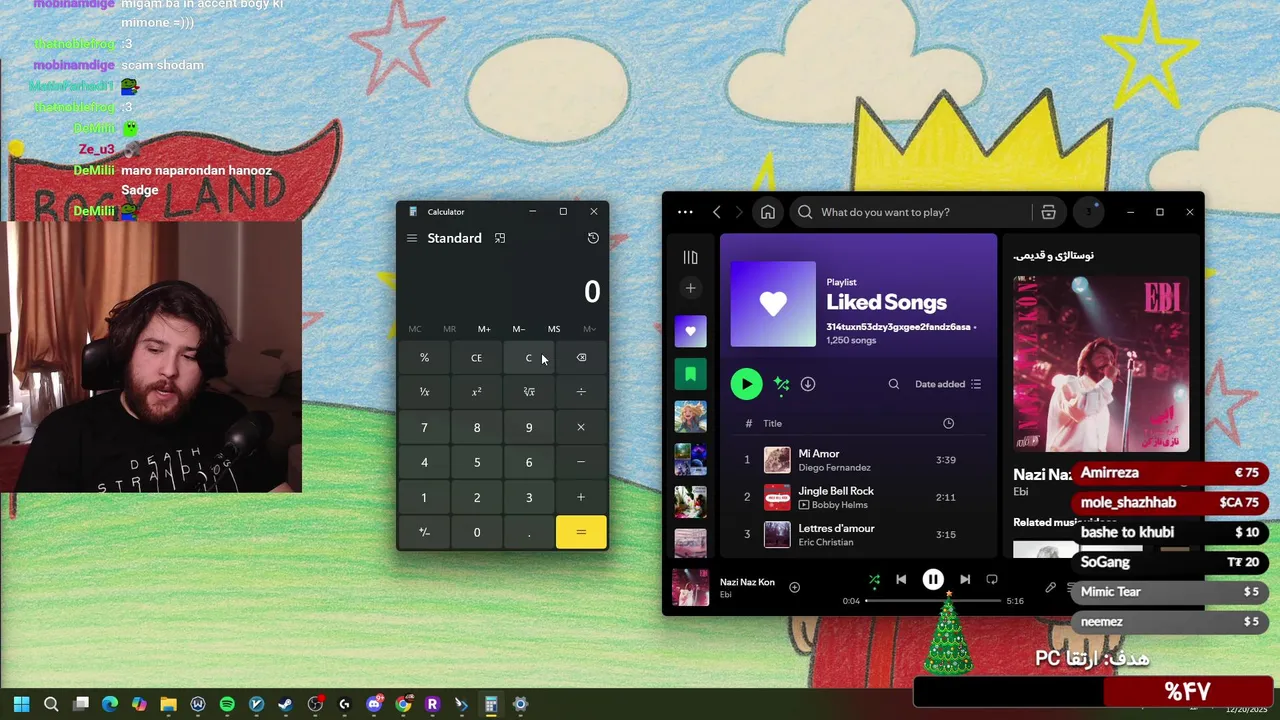Screen dimensions: 1280x720
Task: Click the plus/minus sign toggle key
Action: point(424,532)
